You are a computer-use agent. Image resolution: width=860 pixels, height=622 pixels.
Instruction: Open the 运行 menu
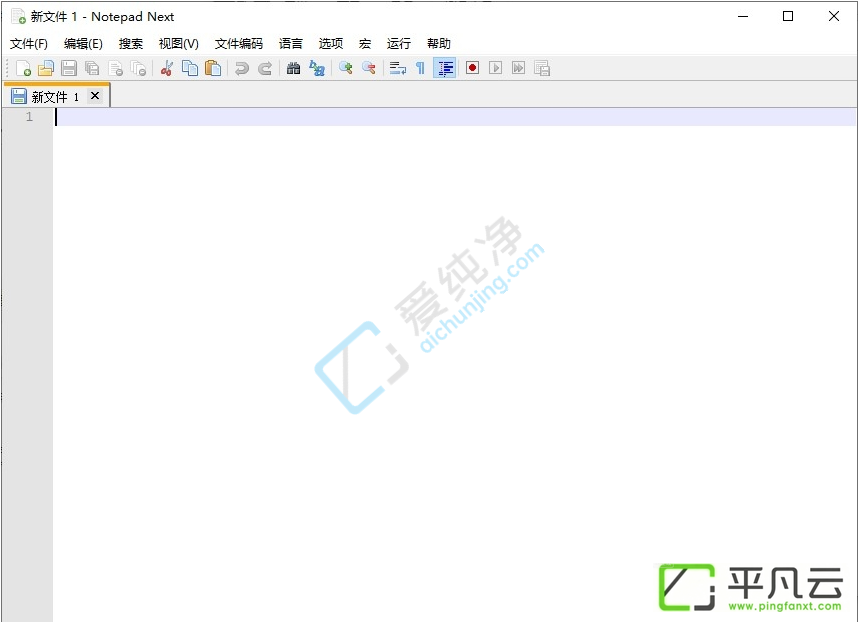(399, 43)
